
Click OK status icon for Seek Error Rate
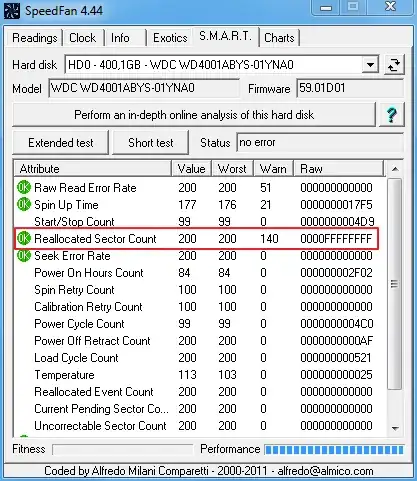point(24,256)
